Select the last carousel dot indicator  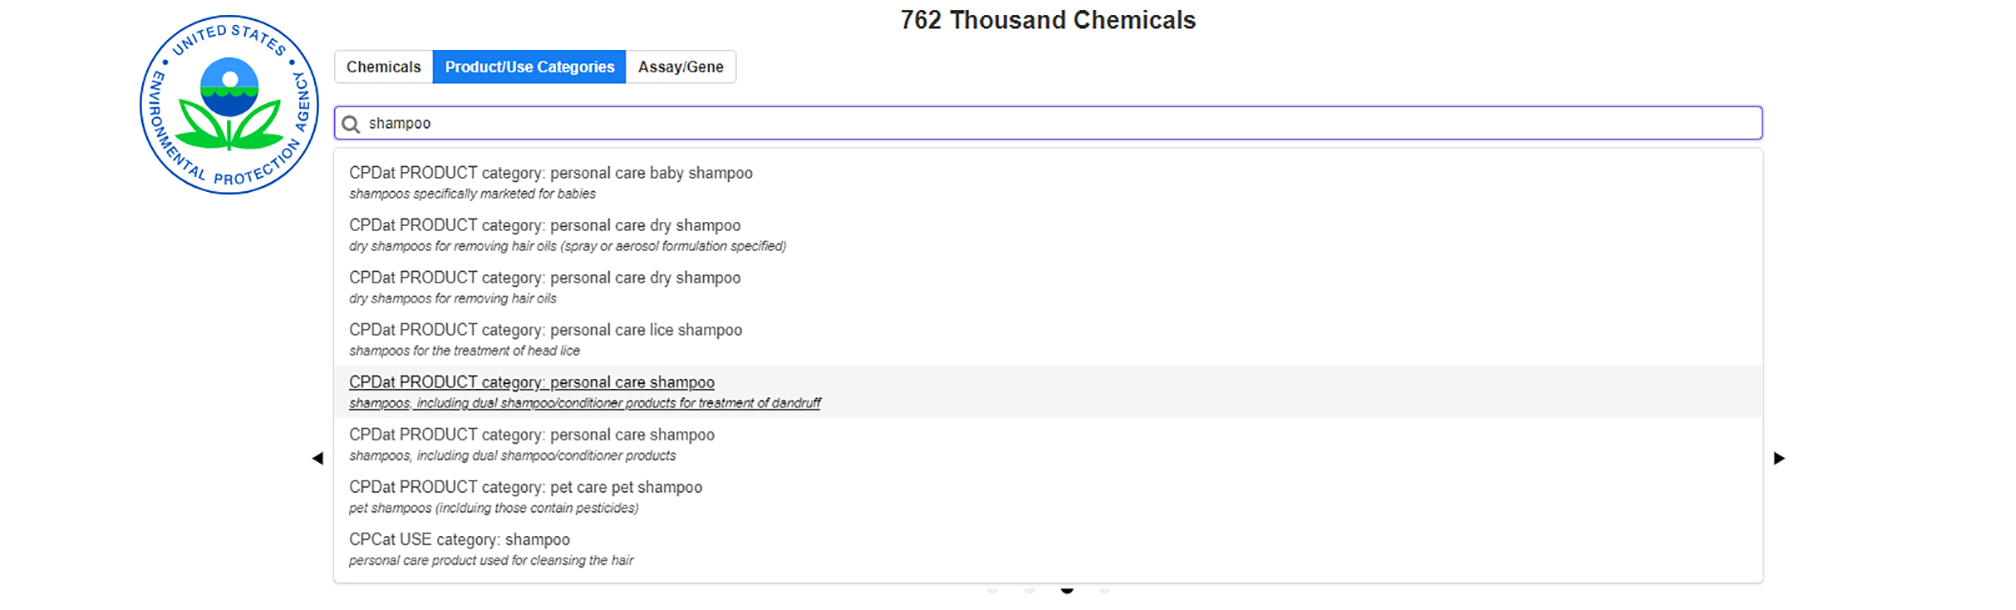1104,590
